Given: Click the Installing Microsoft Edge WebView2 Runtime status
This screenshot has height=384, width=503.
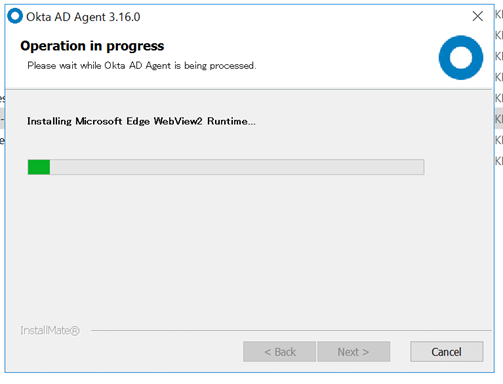Looking at the screenshot, I should (x=141, y=121).
